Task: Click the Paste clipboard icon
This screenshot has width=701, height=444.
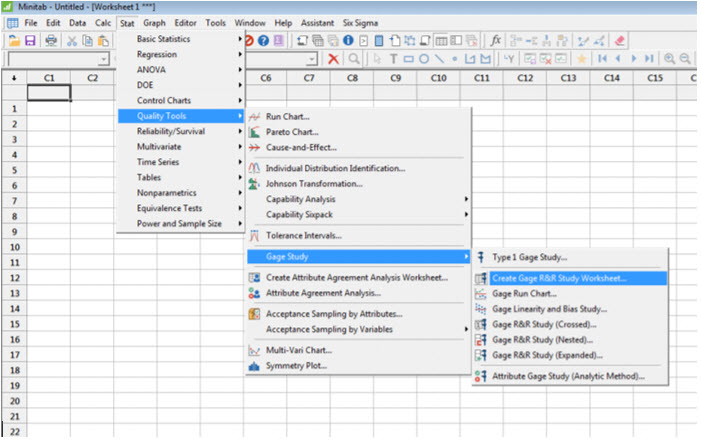Action: [103, 41]
